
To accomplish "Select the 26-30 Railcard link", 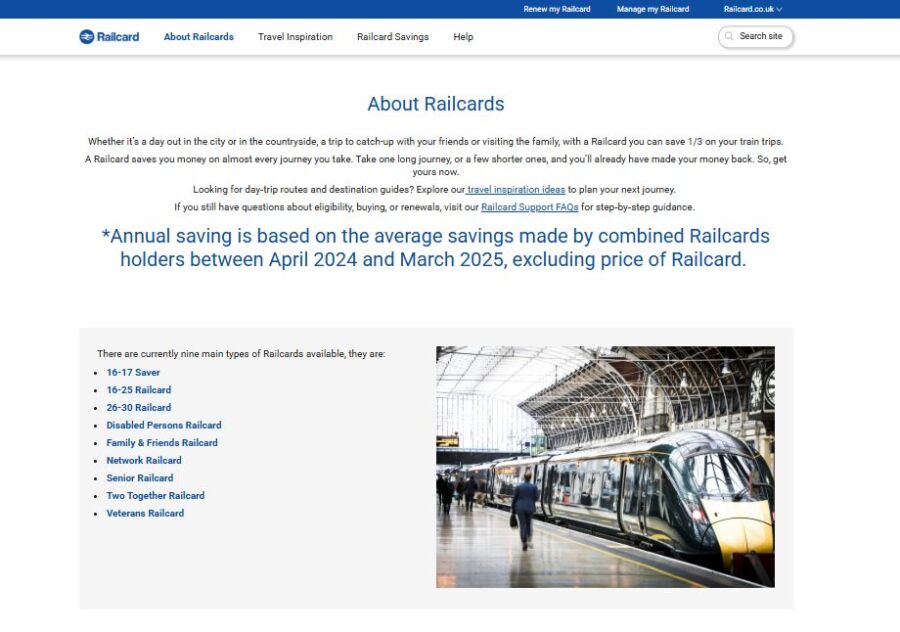I will click(139, 408).
